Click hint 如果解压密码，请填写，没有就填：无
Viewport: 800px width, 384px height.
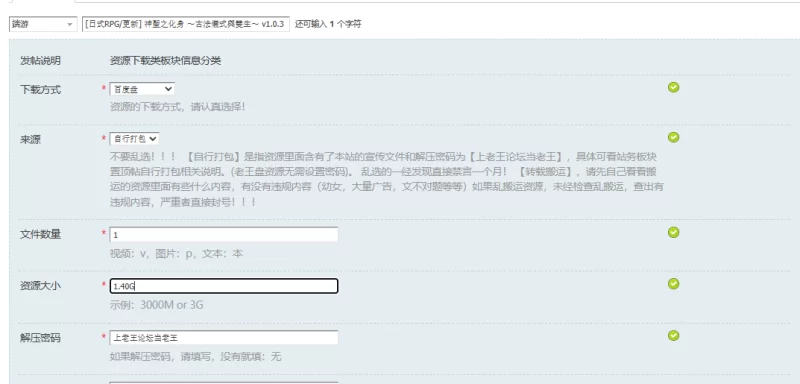coord(195,356)
